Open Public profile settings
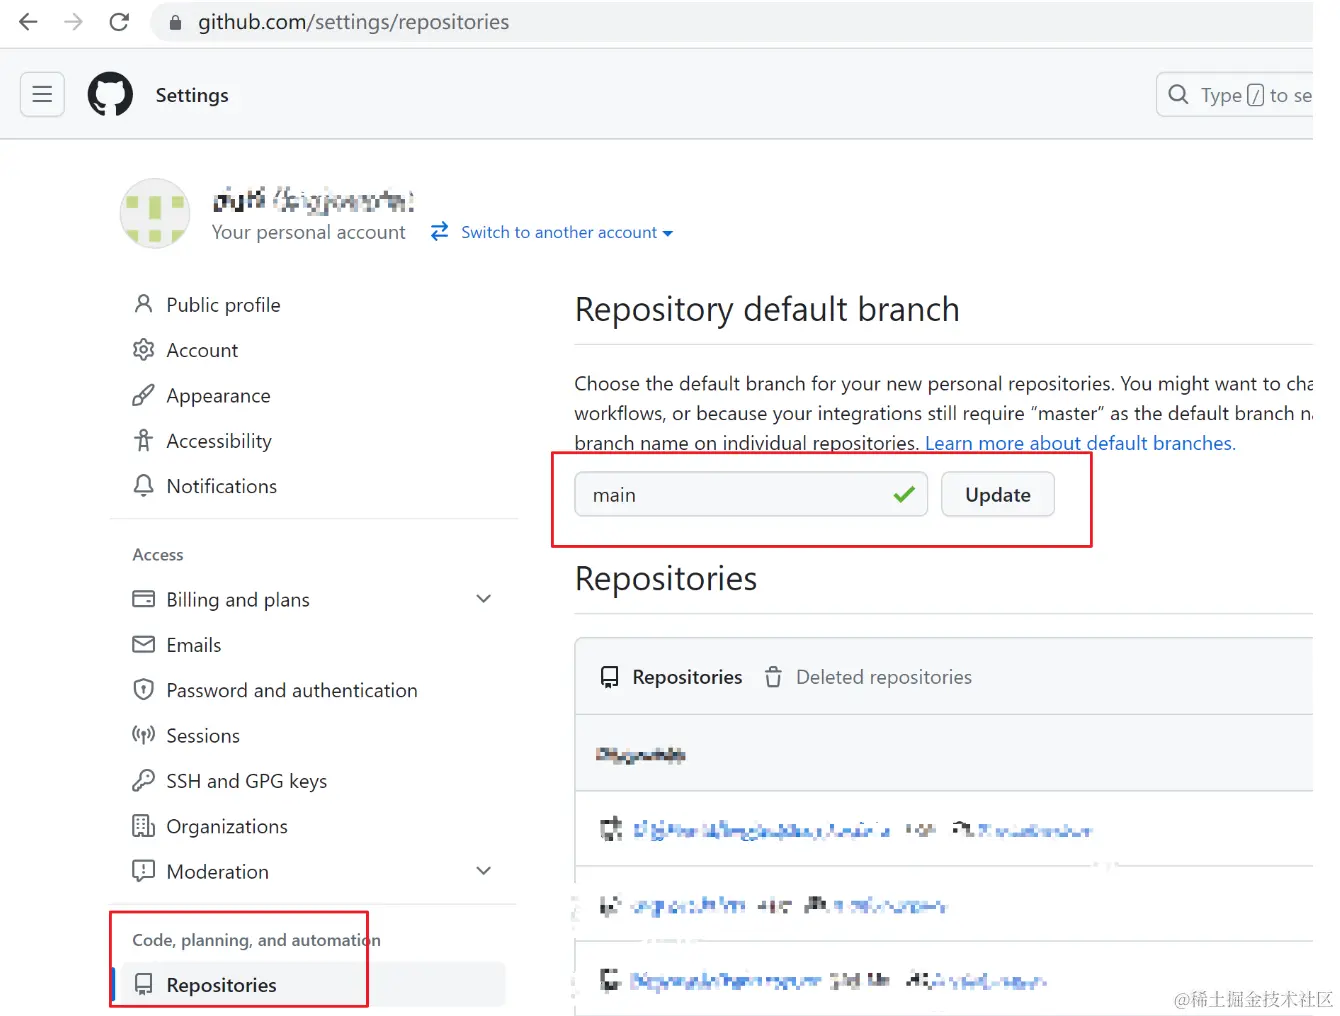The image size is (1340, 1016). [223, 305]
